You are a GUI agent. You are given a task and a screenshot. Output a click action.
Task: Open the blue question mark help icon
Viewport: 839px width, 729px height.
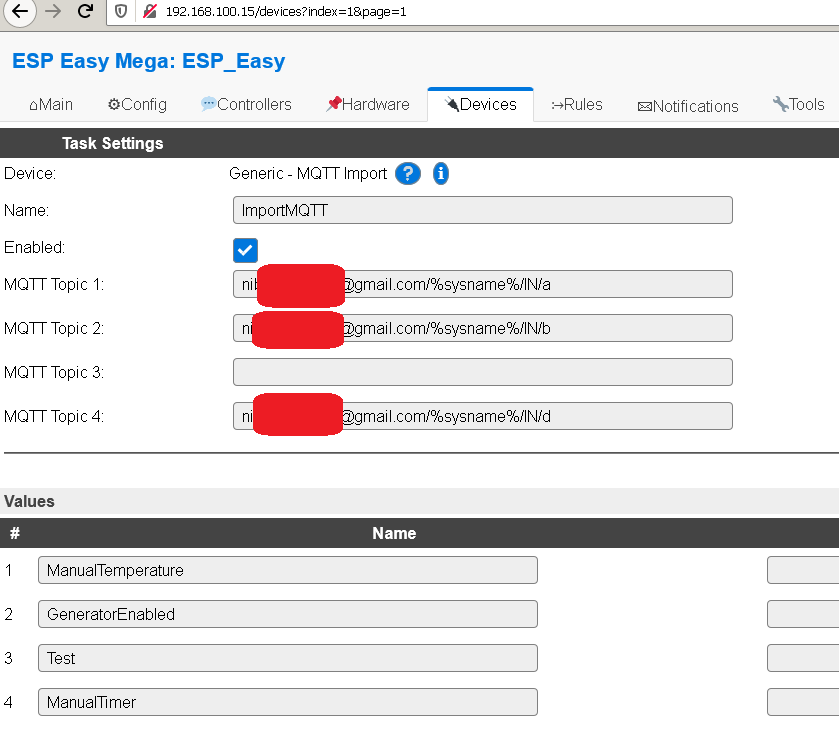[x=408, y=173]
